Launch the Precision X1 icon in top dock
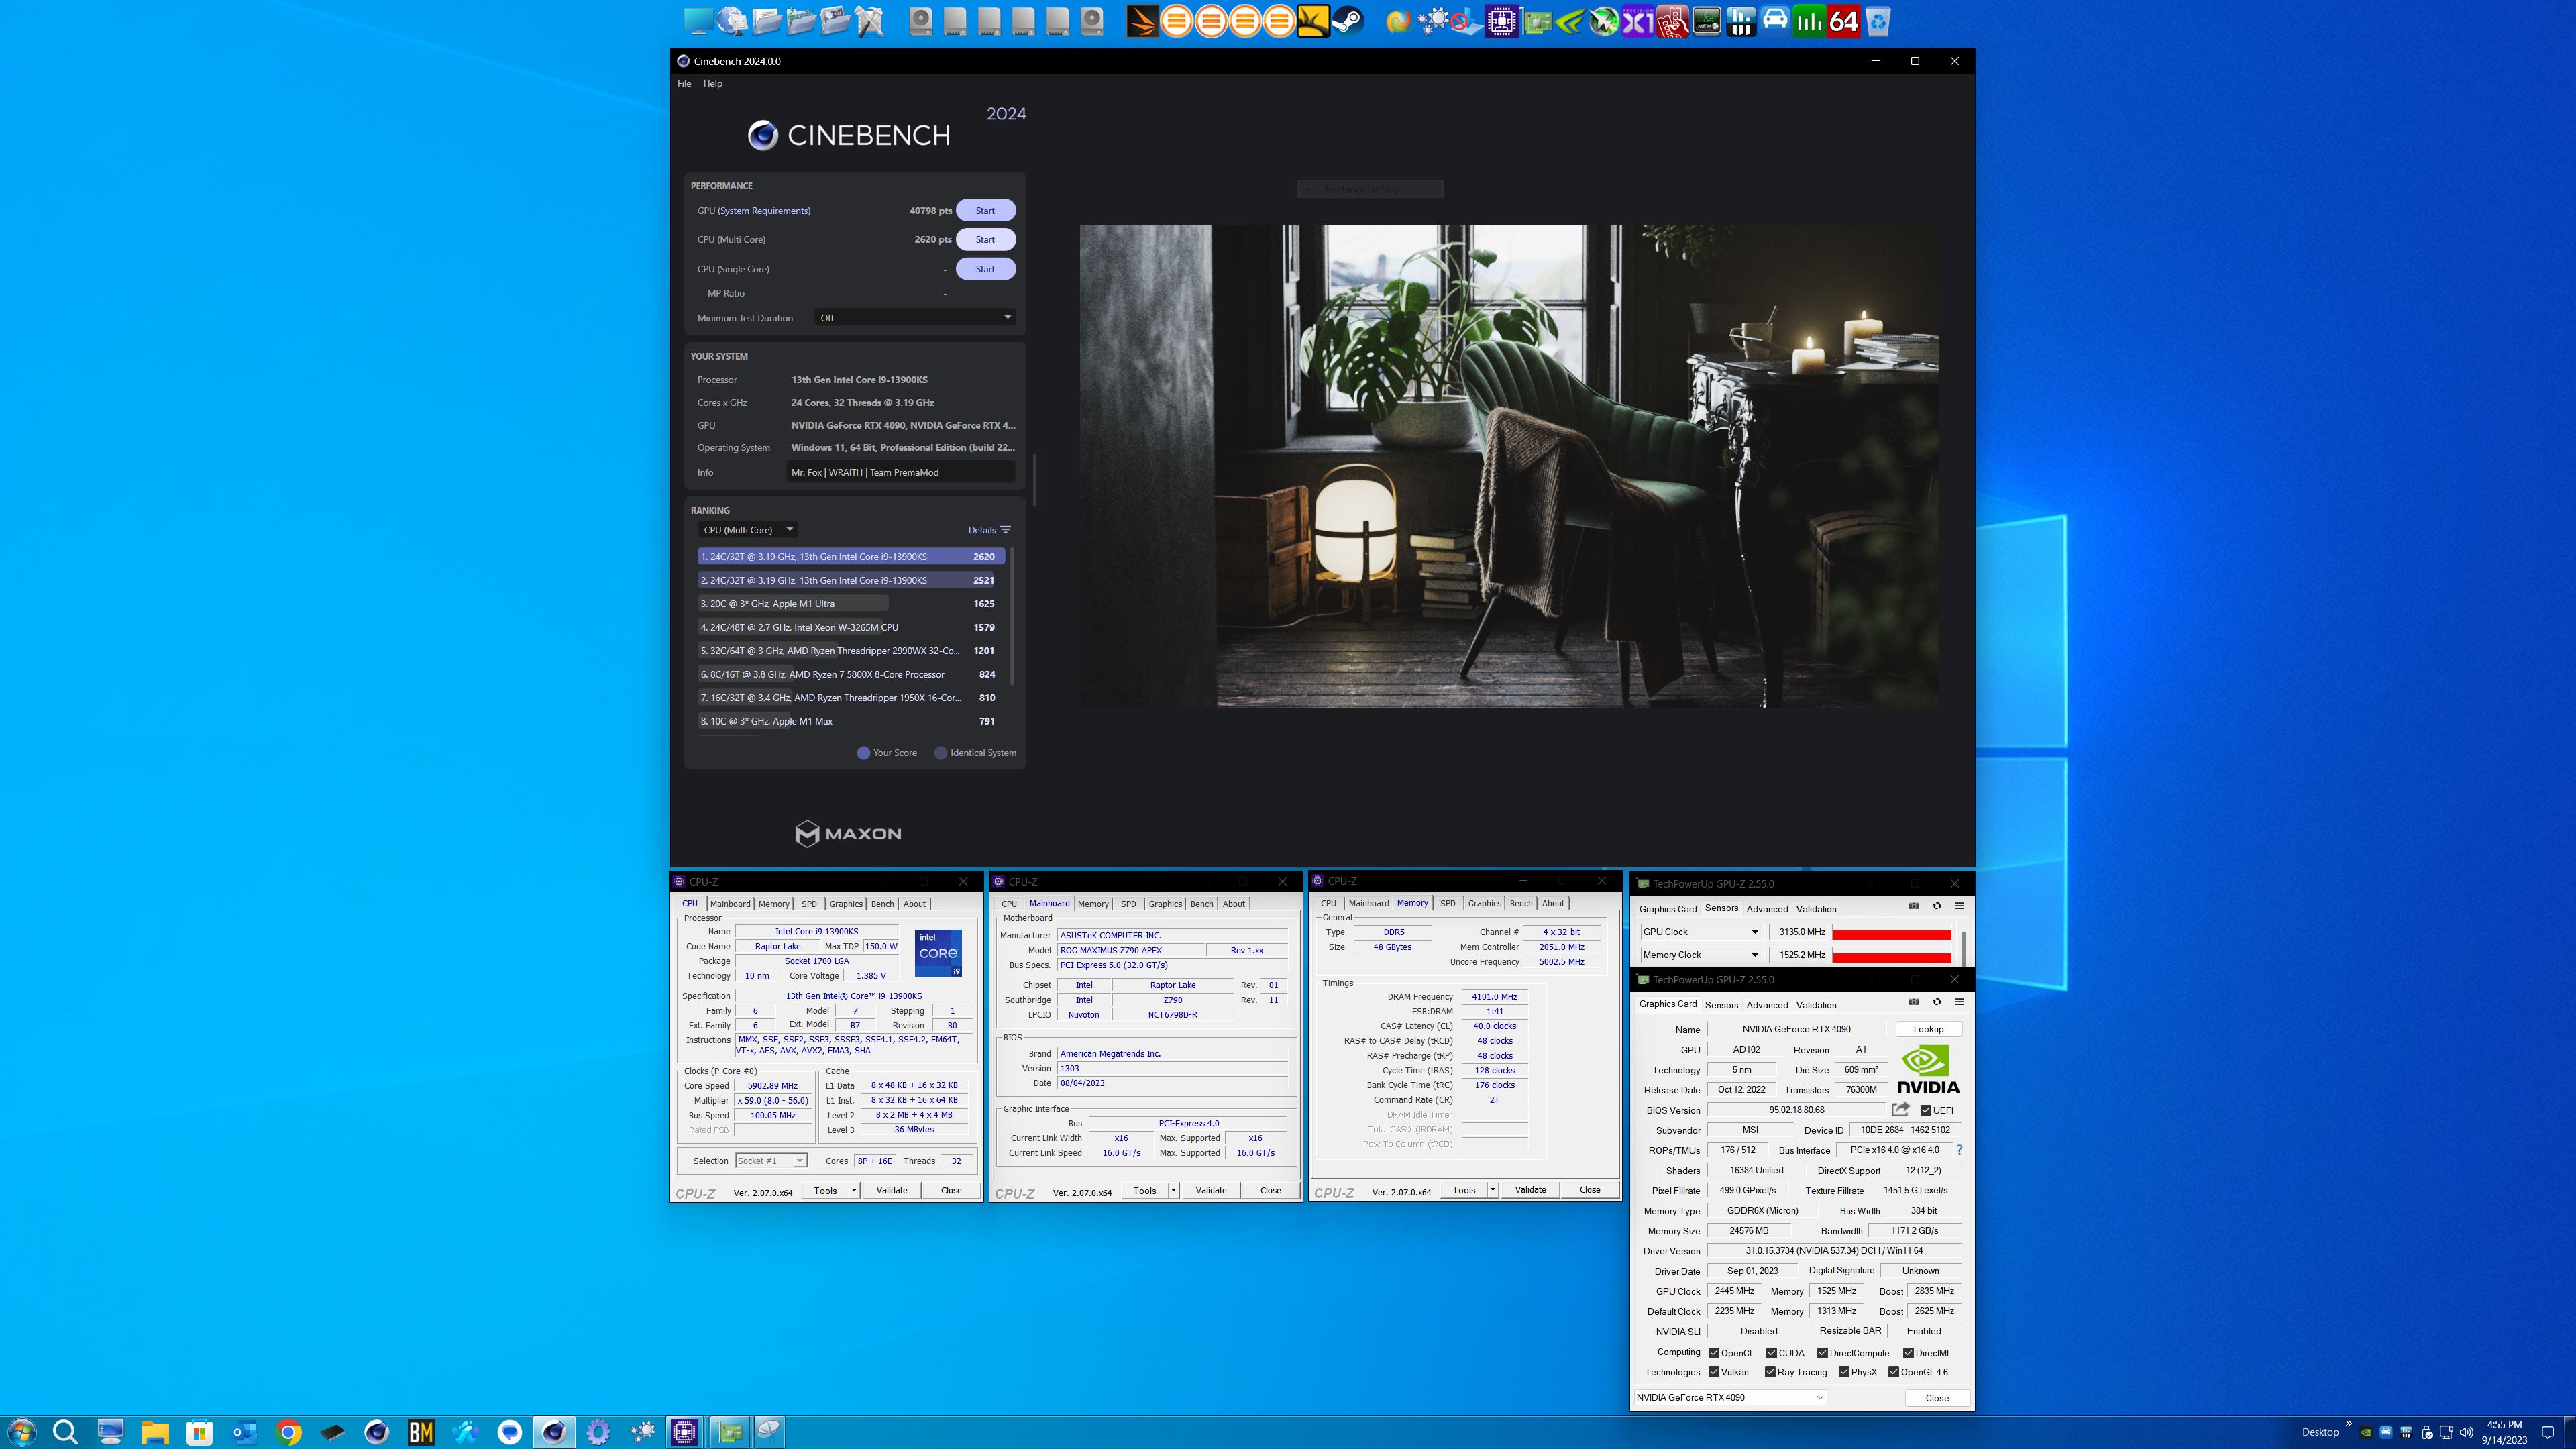Image resolution: width=2576 pixels, height=1449 pixels. pyautogui.click(x=1638, y=21)
